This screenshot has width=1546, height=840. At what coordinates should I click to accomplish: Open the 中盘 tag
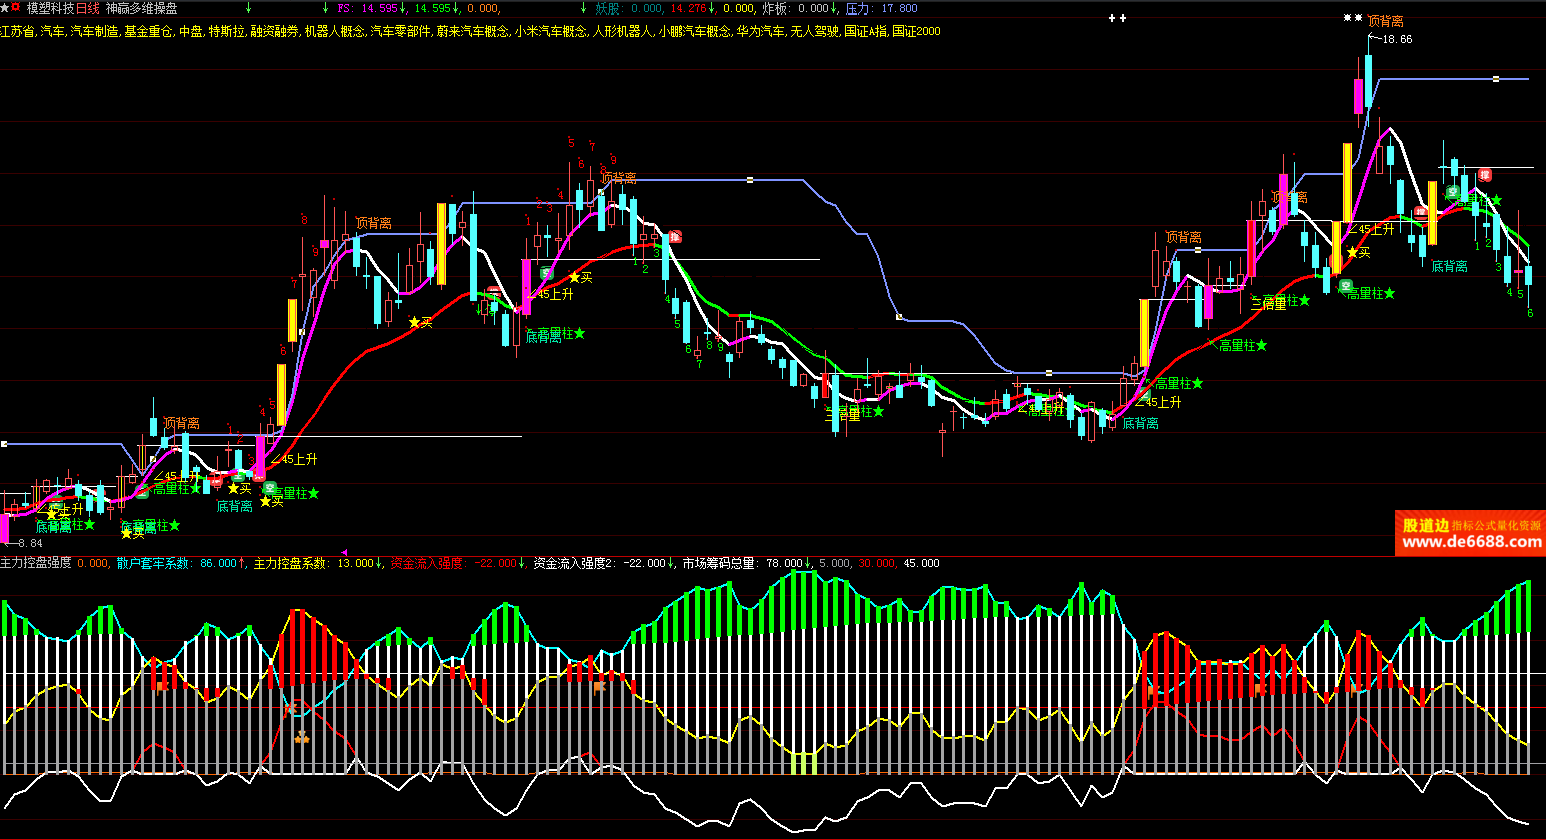point(190,31)
